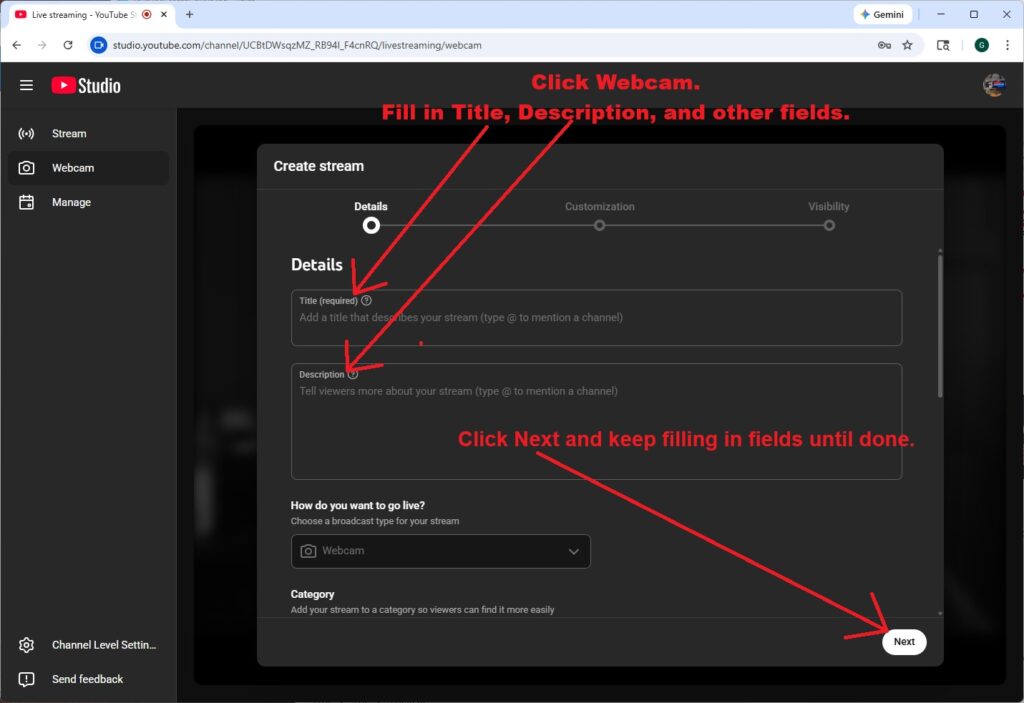Click into the stream Title input field

click(x=596, y=319)
